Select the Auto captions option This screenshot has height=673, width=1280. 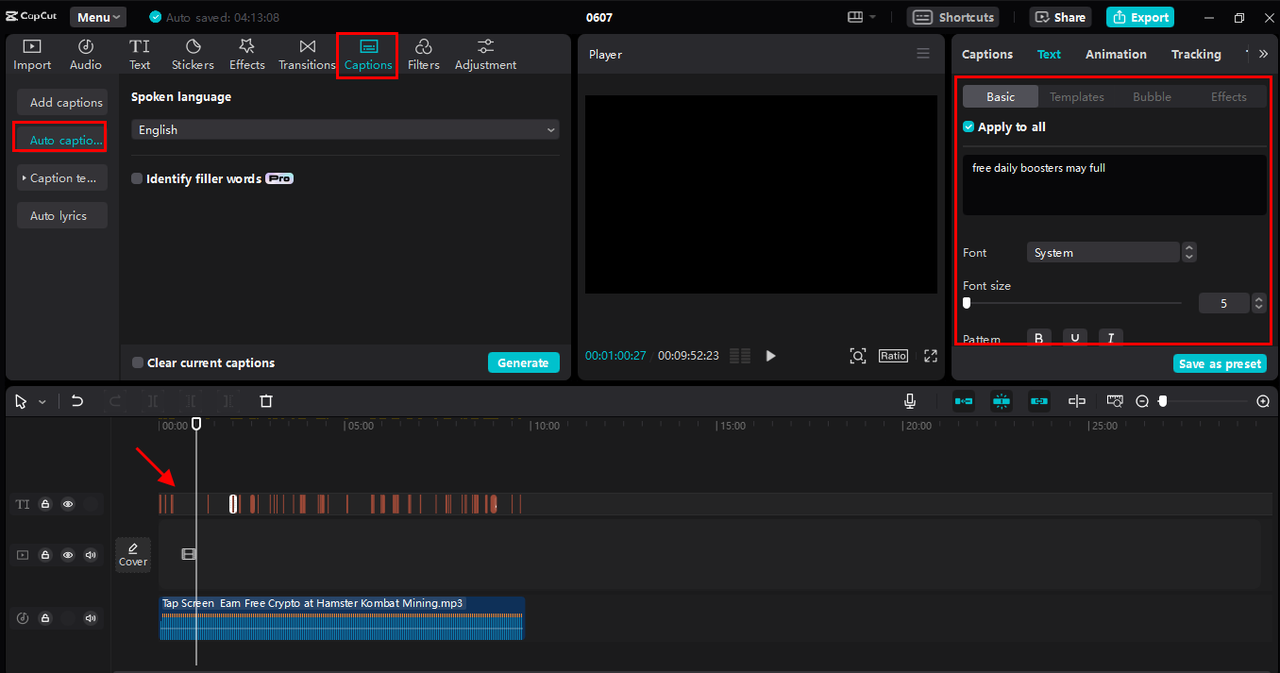[x=62, y=140]
